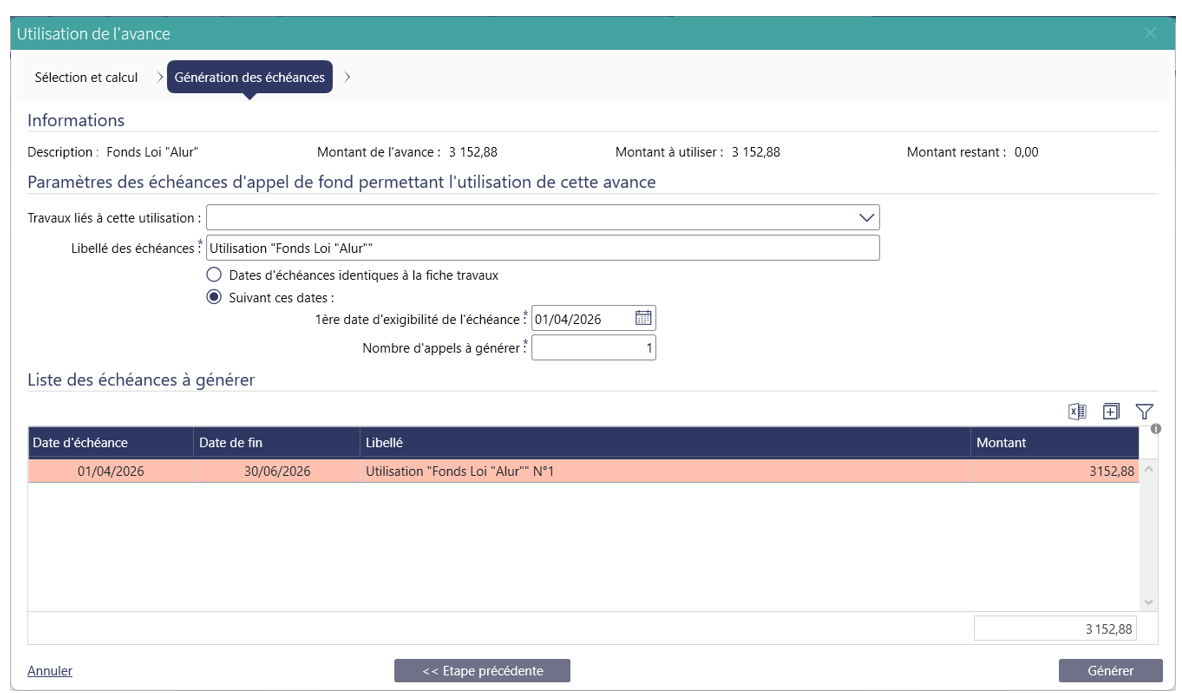Select the 'Suivant ces dates' radio option

[213, 297]
